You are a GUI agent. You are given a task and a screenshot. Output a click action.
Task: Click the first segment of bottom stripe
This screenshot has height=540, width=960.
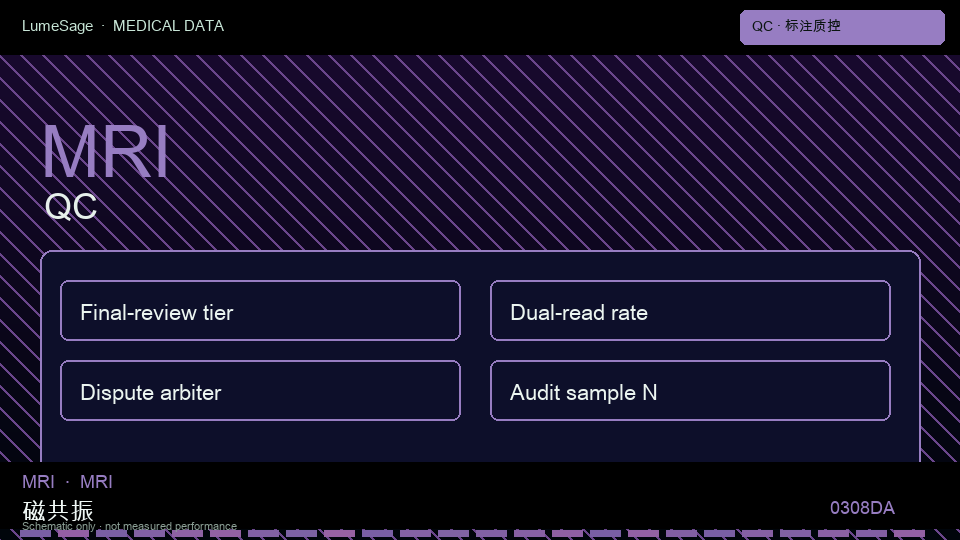[35, 534]
